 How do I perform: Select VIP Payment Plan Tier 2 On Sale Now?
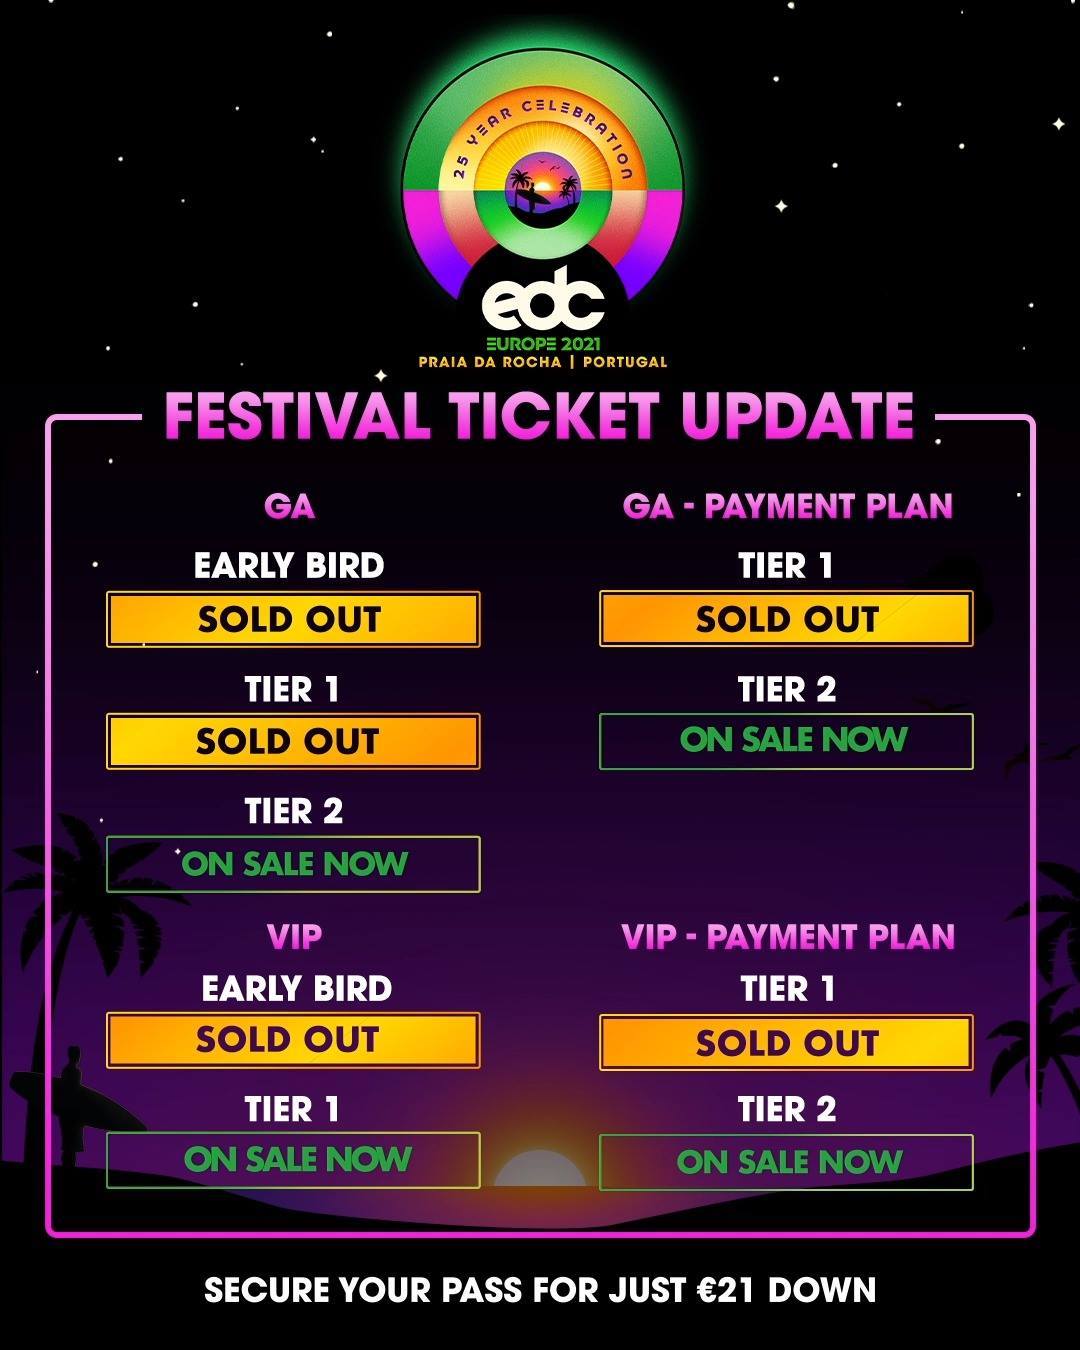point(786,1162)
